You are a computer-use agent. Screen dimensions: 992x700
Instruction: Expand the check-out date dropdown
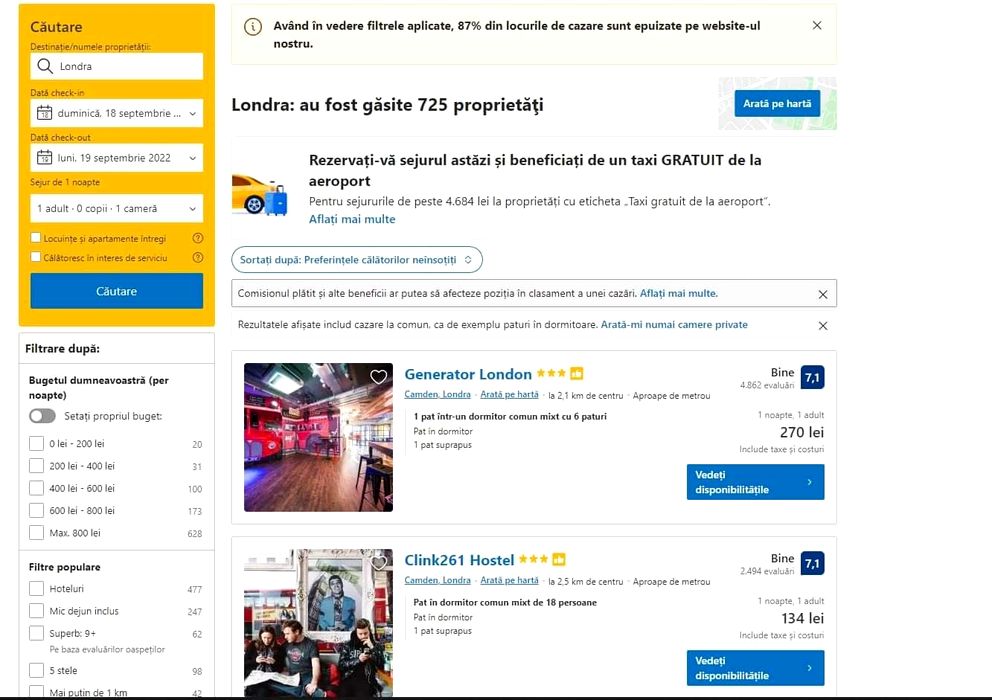tap(116, 158)
